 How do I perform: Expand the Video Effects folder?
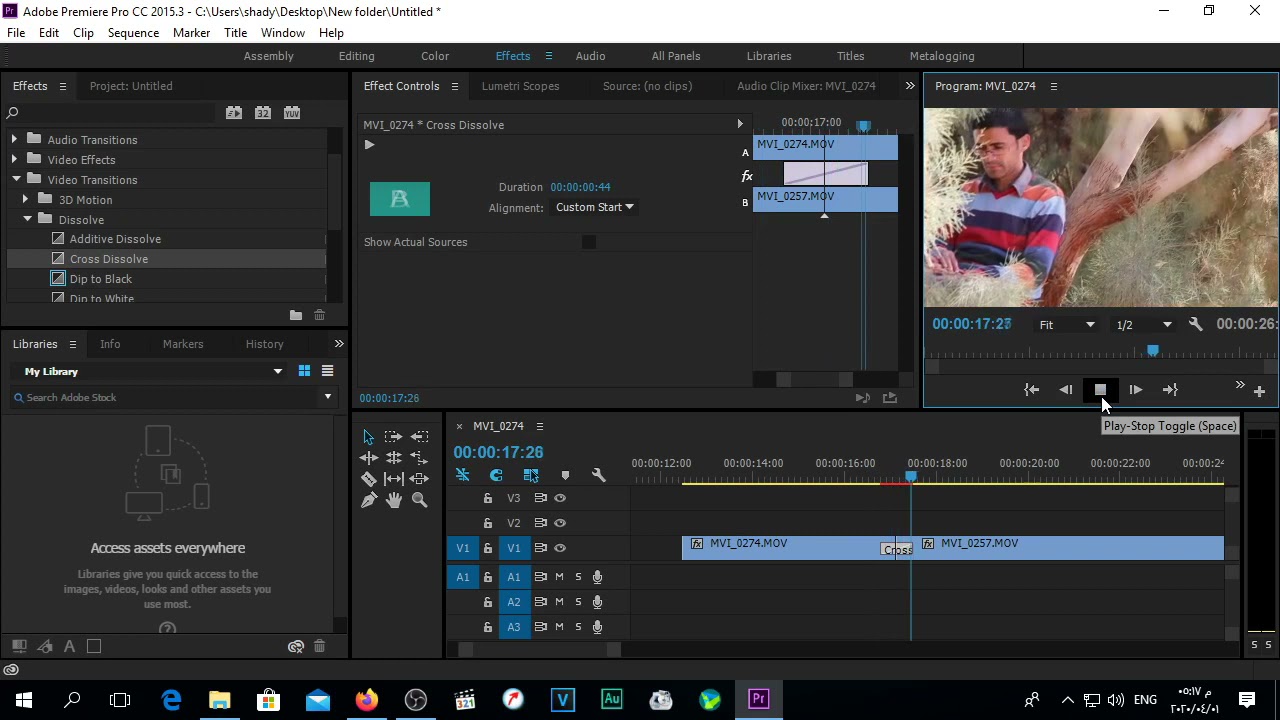(14, 160)
